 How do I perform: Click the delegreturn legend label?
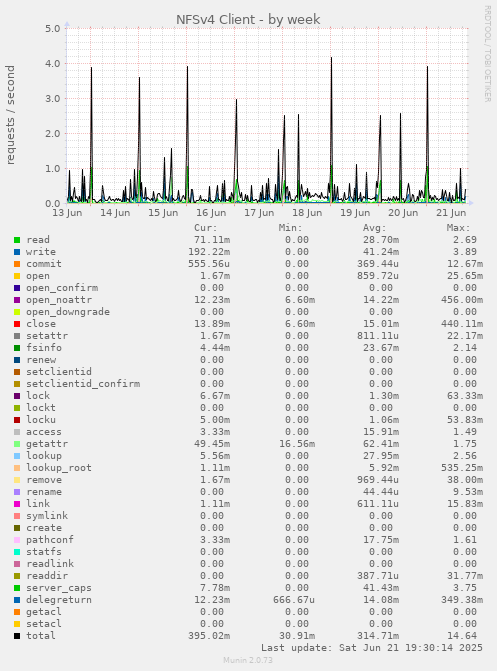pos(59,600)
